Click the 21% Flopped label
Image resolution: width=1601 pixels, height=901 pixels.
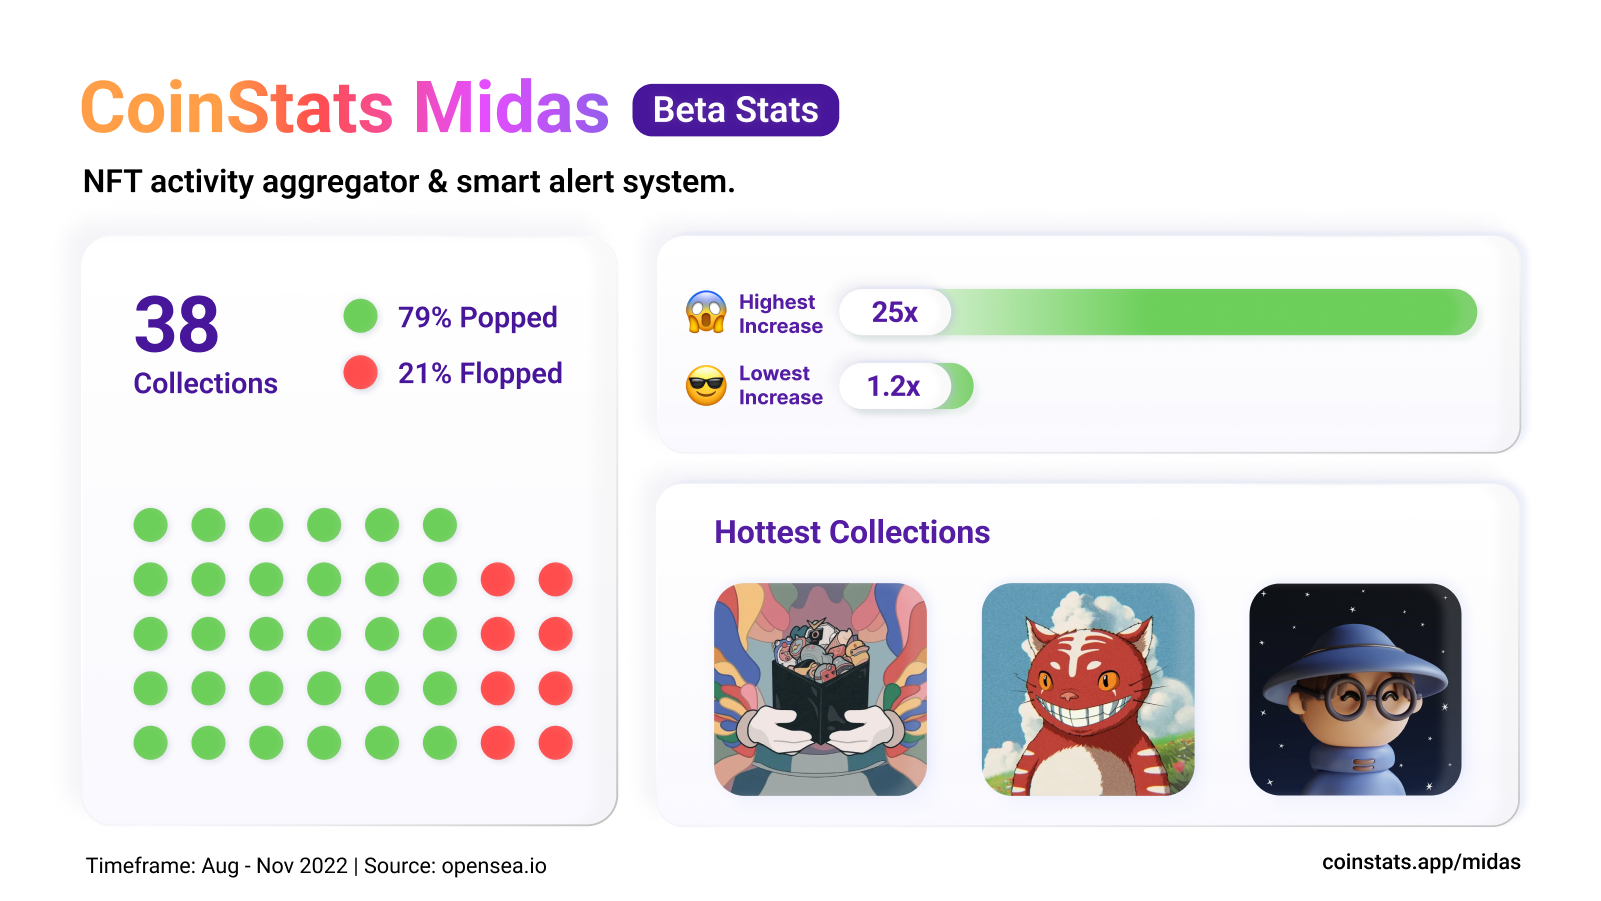point(480,373)
